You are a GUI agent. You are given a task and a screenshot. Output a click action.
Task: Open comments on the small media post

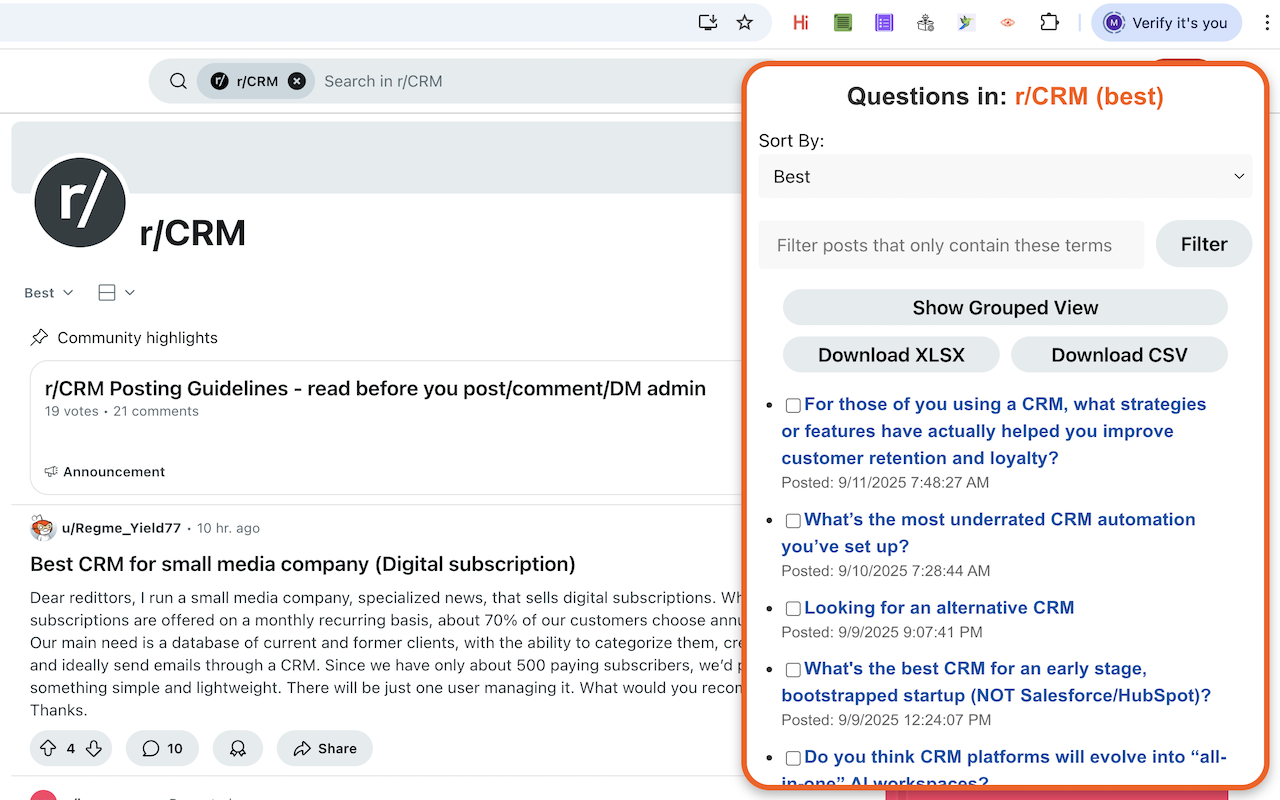(x=162, y=748)
